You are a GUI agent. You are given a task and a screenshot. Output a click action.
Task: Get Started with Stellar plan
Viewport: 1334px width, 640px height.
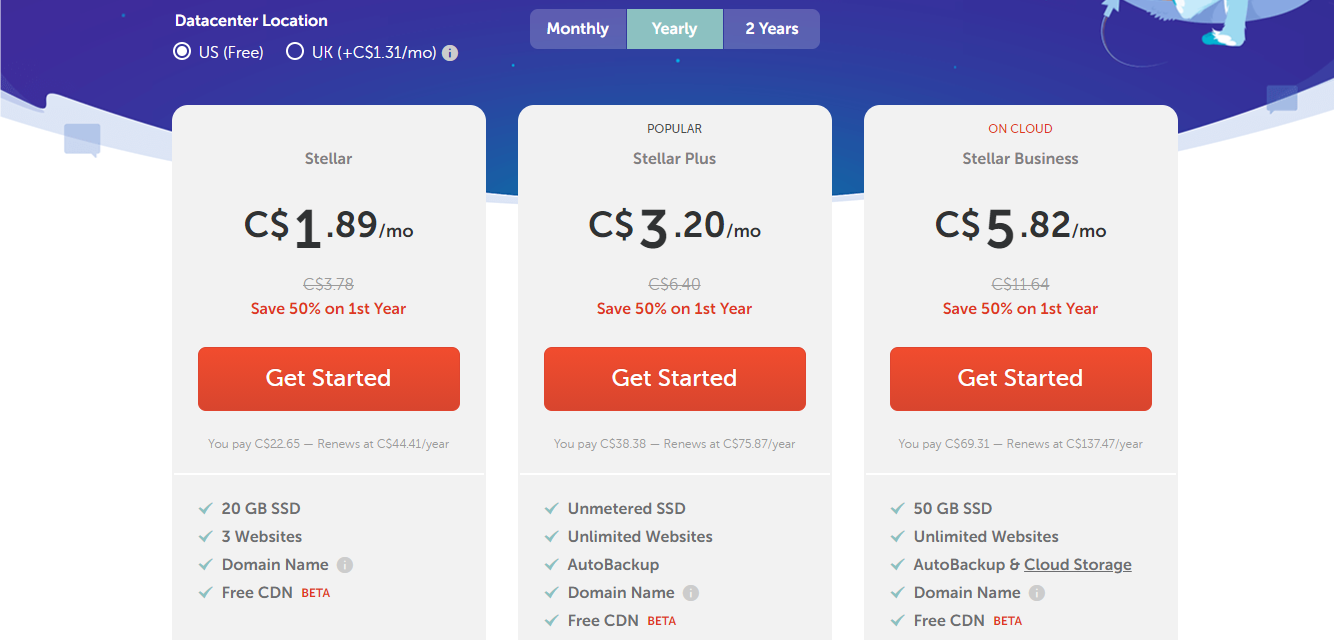coord(329,379)
